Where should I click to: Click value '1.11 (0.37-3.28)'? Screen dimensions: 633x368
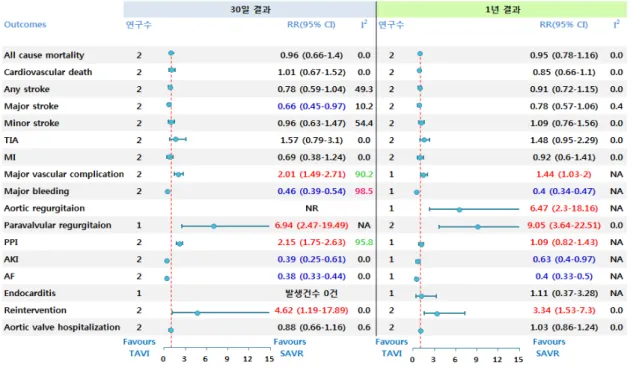tap(564, 293)
